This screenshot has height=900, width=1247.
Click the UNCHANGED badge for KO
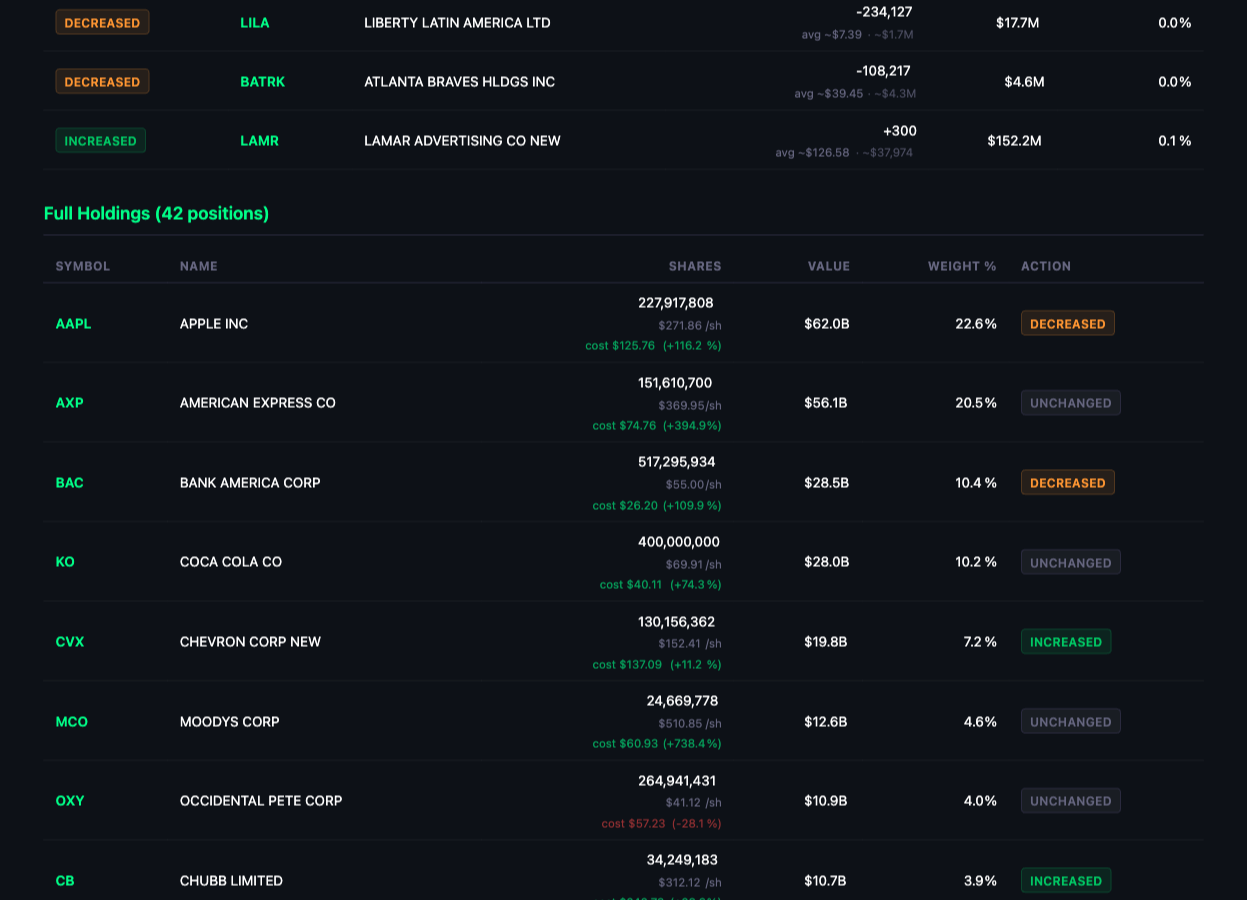pos(1070,562)
